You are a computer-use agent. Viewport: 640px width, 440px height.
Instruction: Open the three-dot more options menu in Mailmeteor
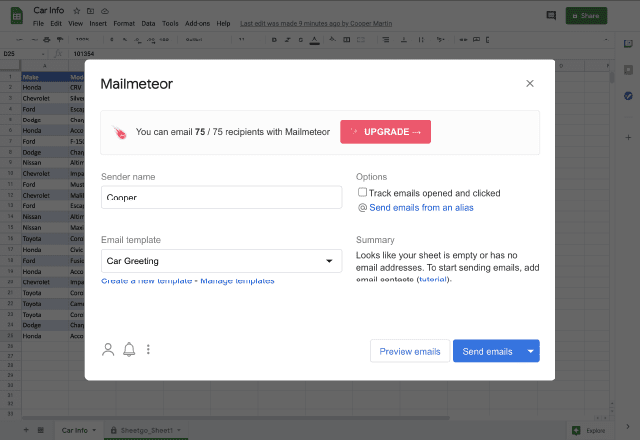pyautogui.click(x=148, y=349)
